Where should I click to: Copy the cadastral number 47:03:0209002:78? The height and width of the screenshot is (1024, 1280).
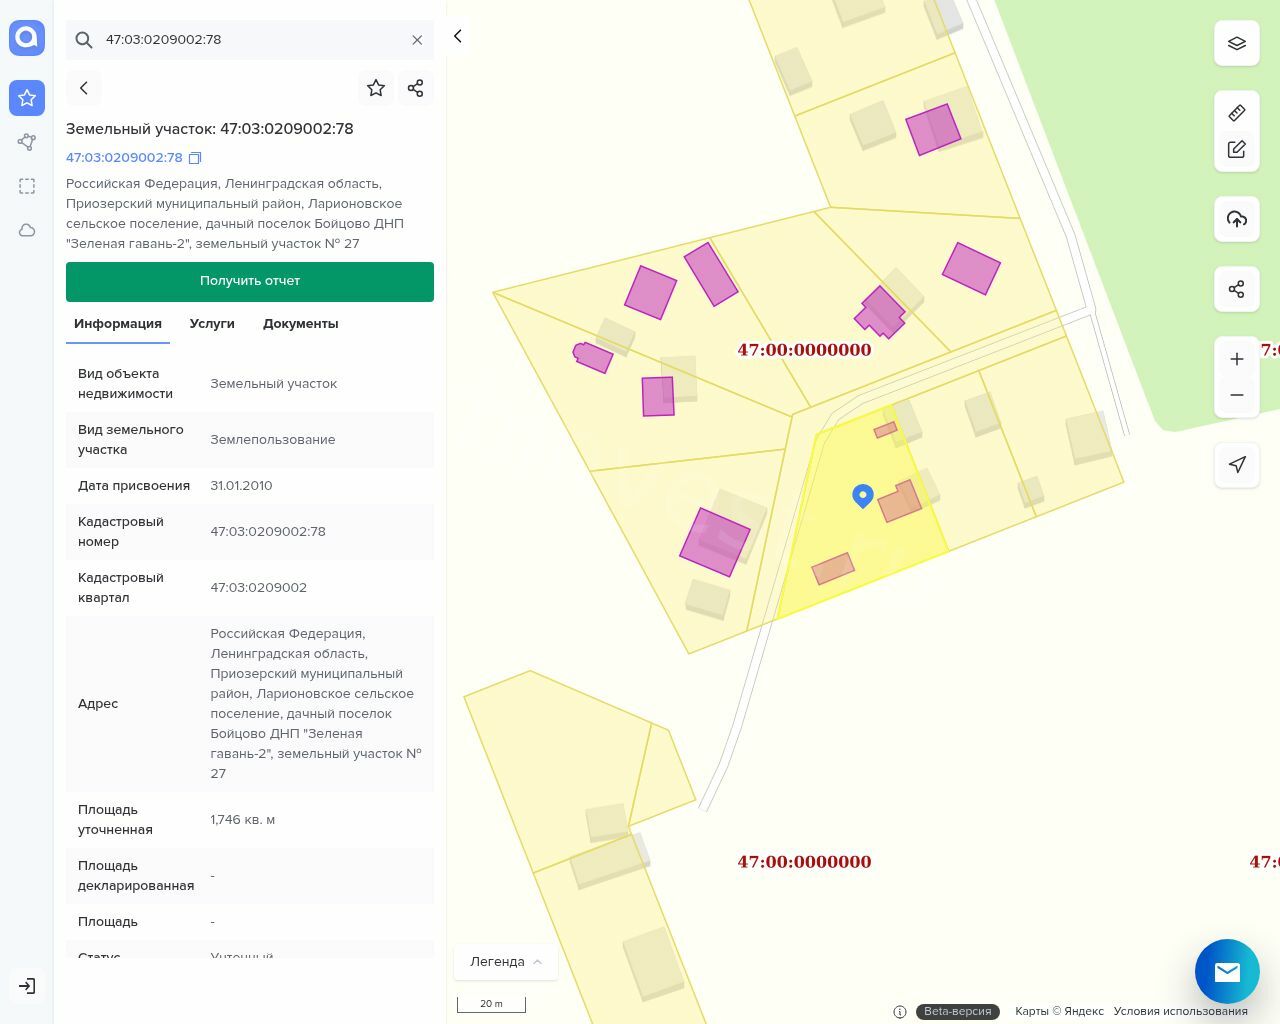click(x=195, y=158)
